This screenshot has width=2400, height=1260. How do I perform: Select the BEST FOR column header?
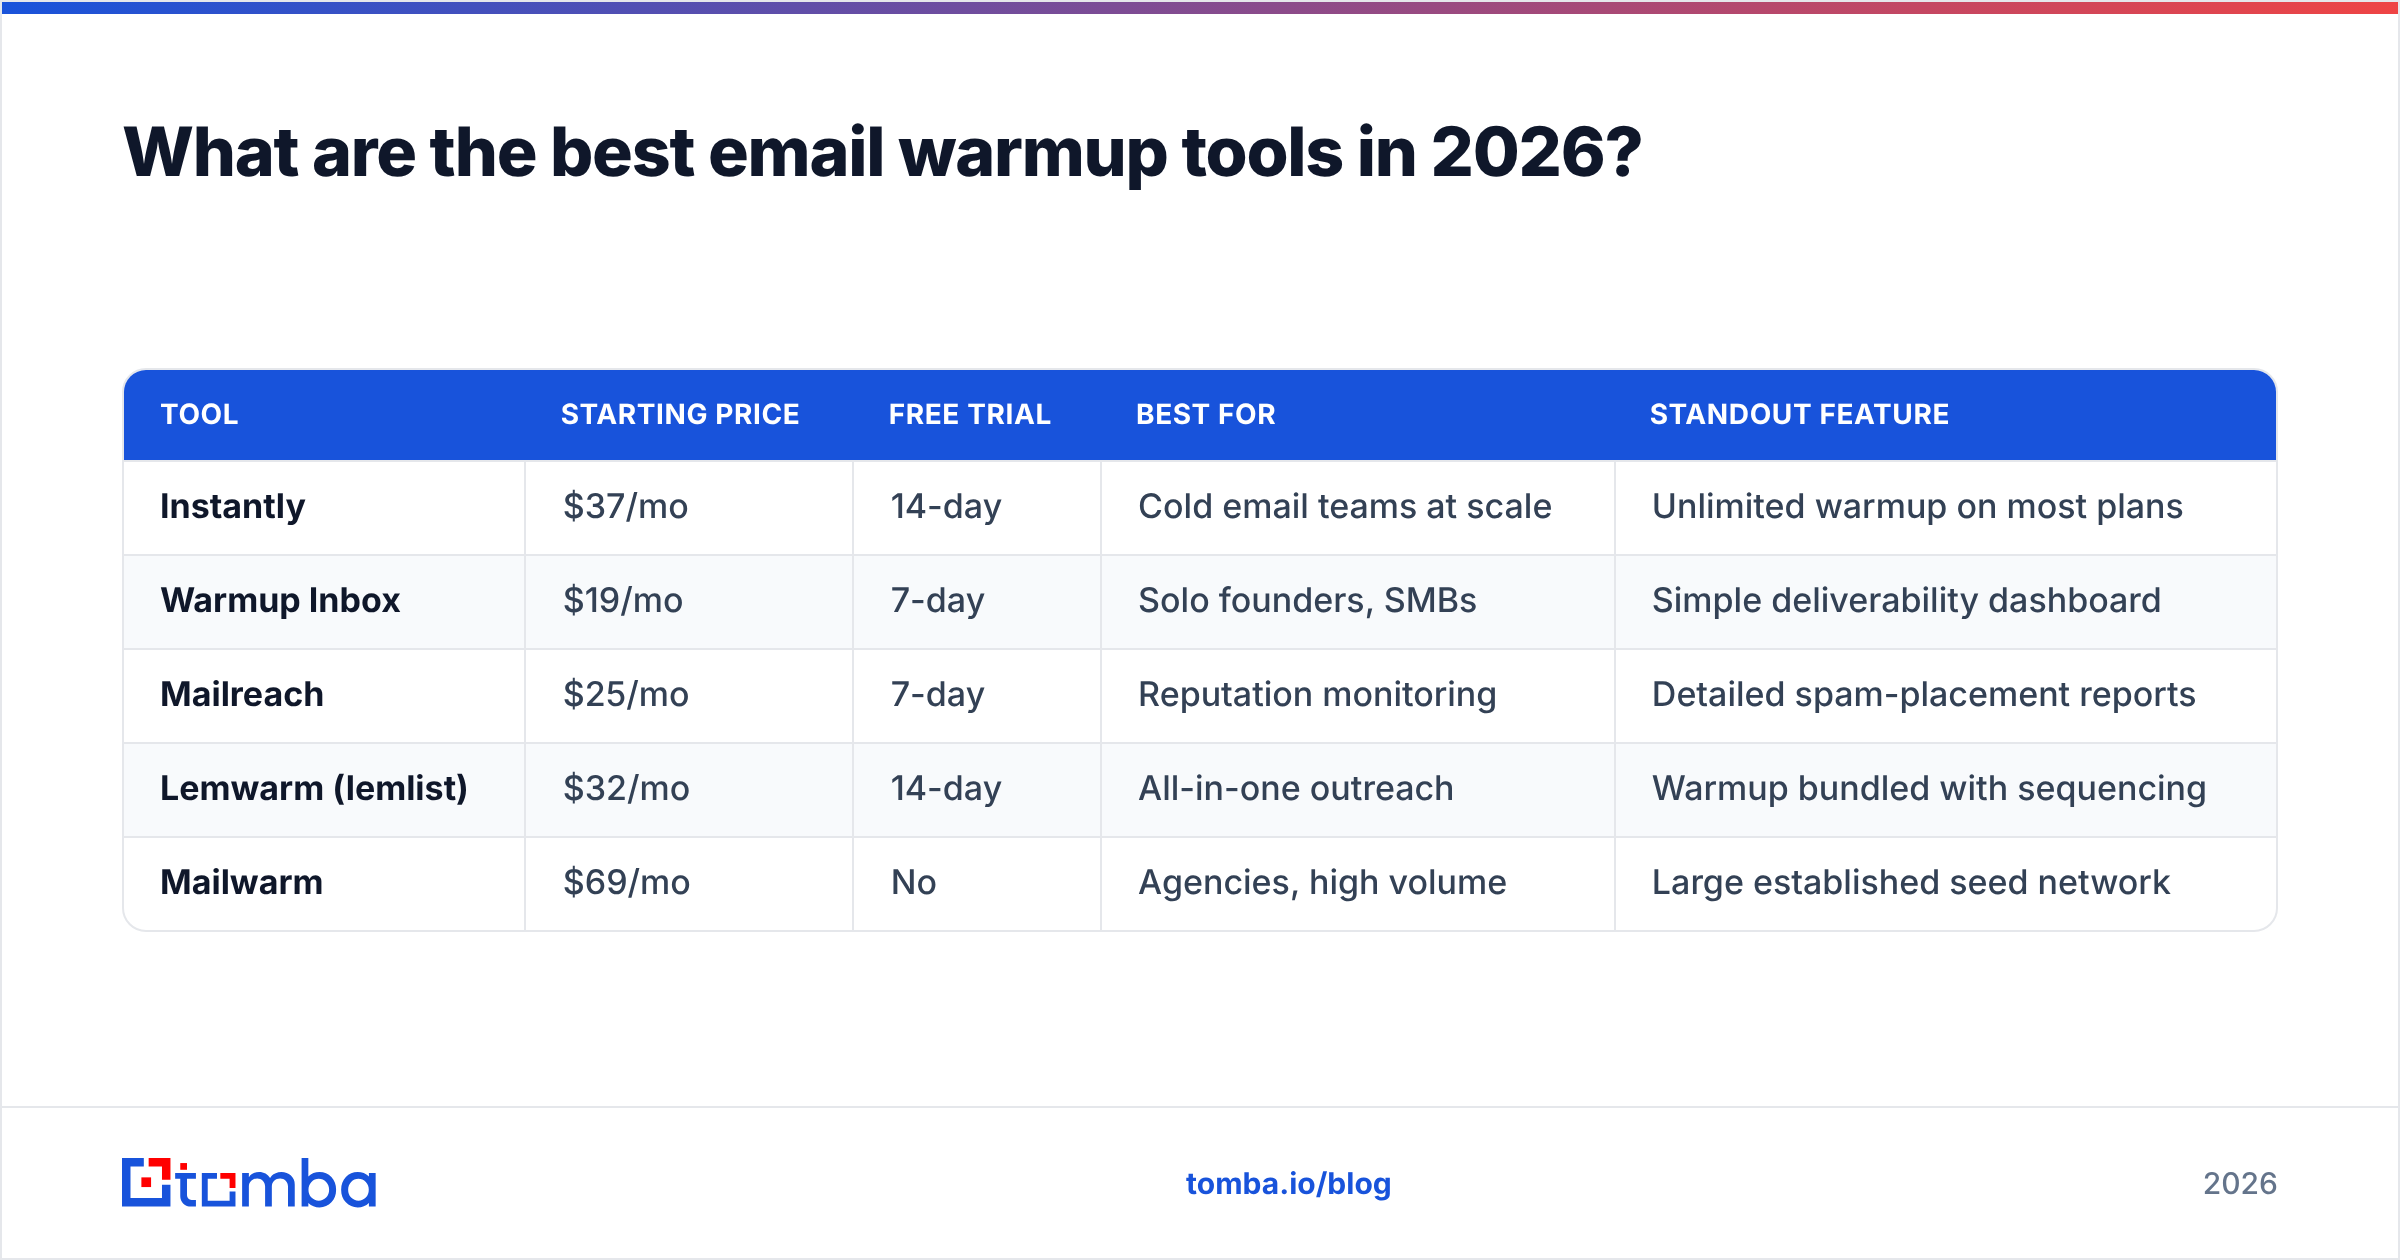pos(1205,414)
